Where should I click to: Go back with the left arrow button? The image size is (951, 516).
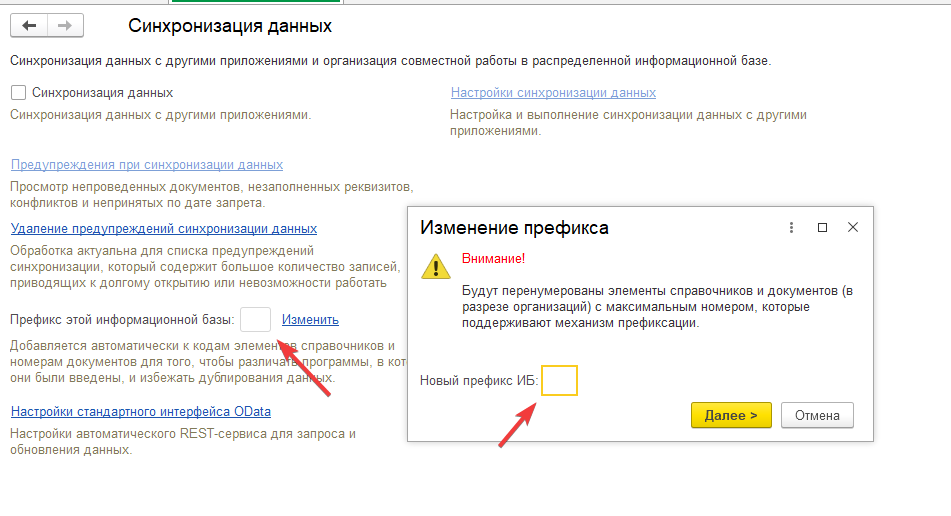click(29, 25)
